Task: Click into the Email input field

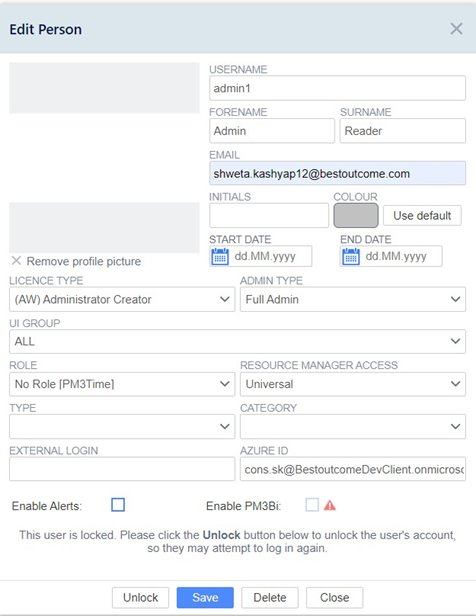Action: point(337,173)
